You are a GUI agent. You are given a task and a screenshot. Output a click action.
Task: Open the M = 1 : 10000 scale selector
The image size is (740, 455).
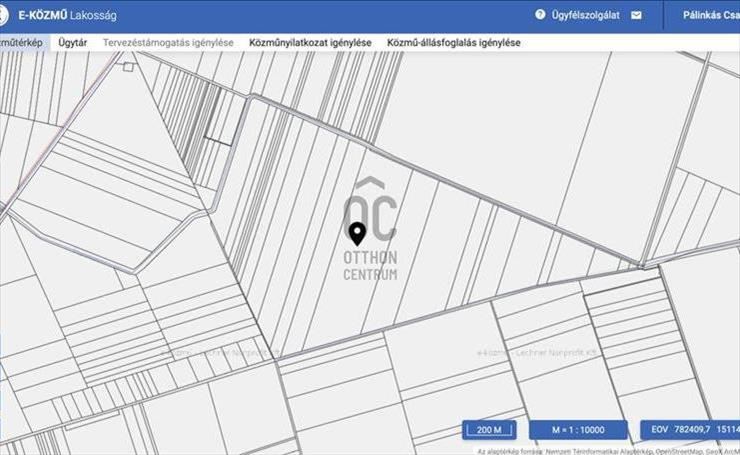click(x=578, y=430)
